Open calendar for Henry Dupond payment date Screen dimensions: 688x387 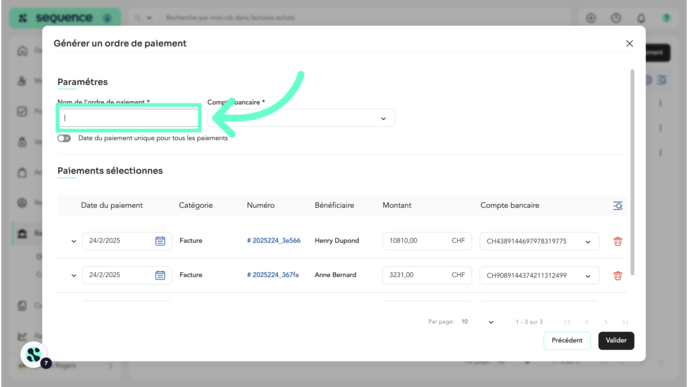pyautogui.click(x=160, y=241)
